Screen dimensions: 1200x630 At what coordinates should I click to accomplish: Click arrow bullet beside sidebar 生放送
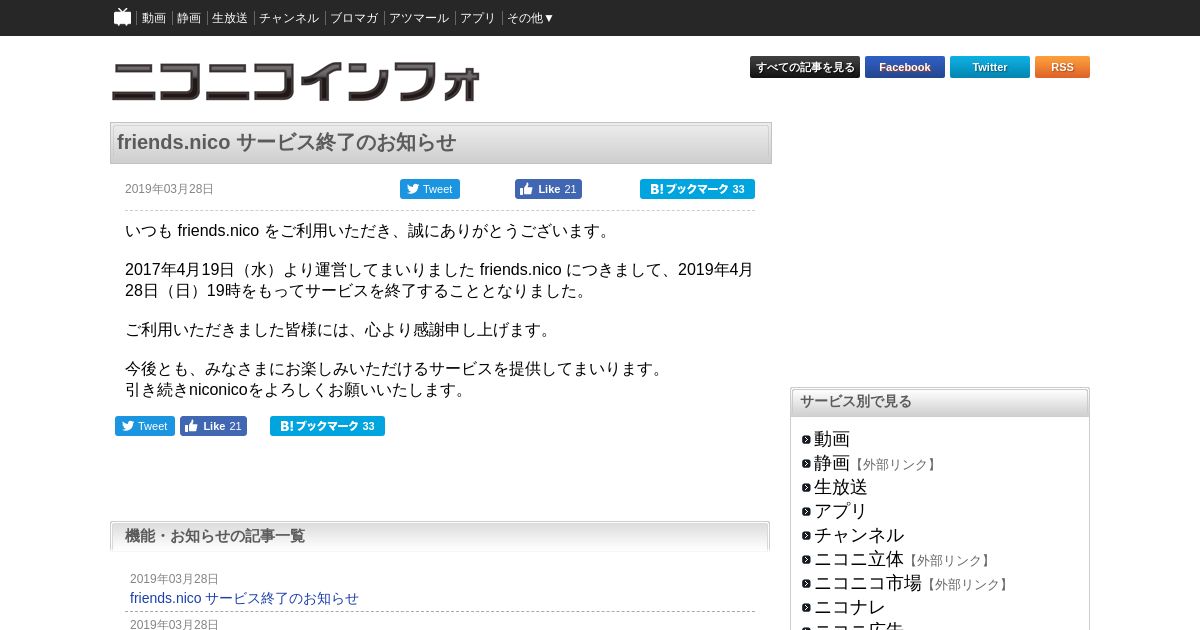click(806, 488)
